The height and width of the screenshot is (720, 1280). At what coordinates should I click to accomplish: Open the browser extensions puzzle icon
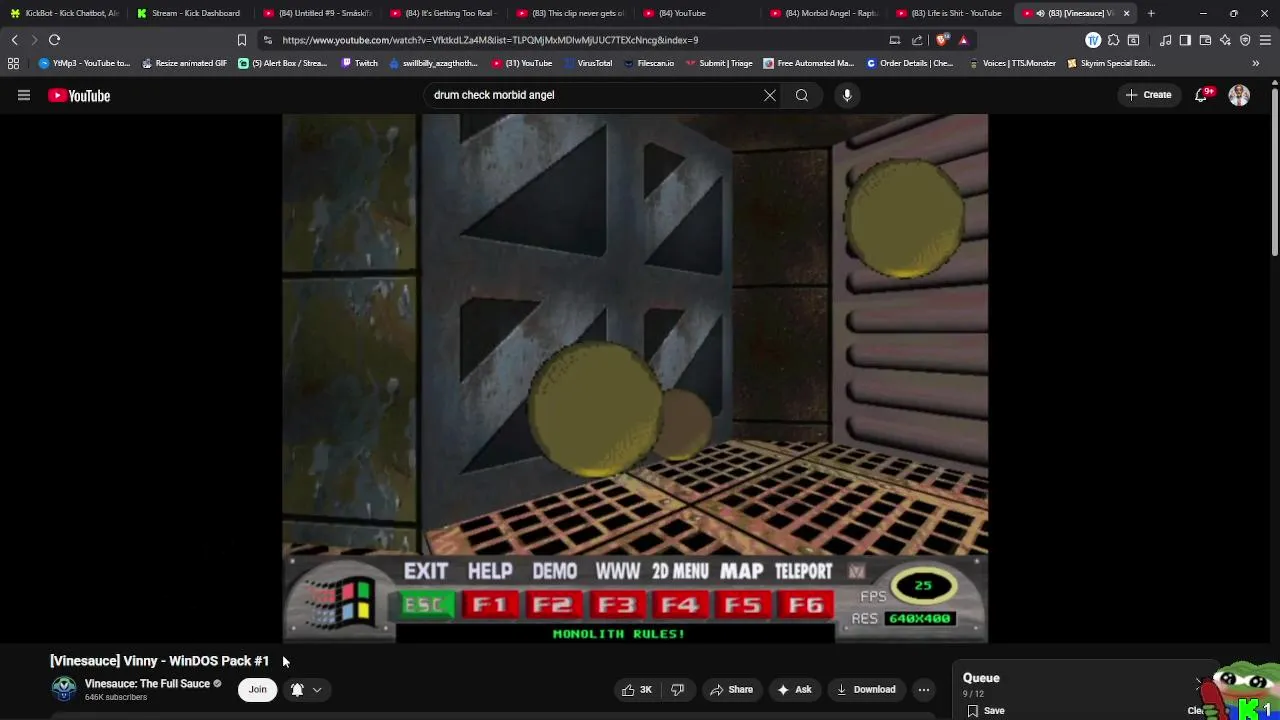click(x=1113, y=40)
